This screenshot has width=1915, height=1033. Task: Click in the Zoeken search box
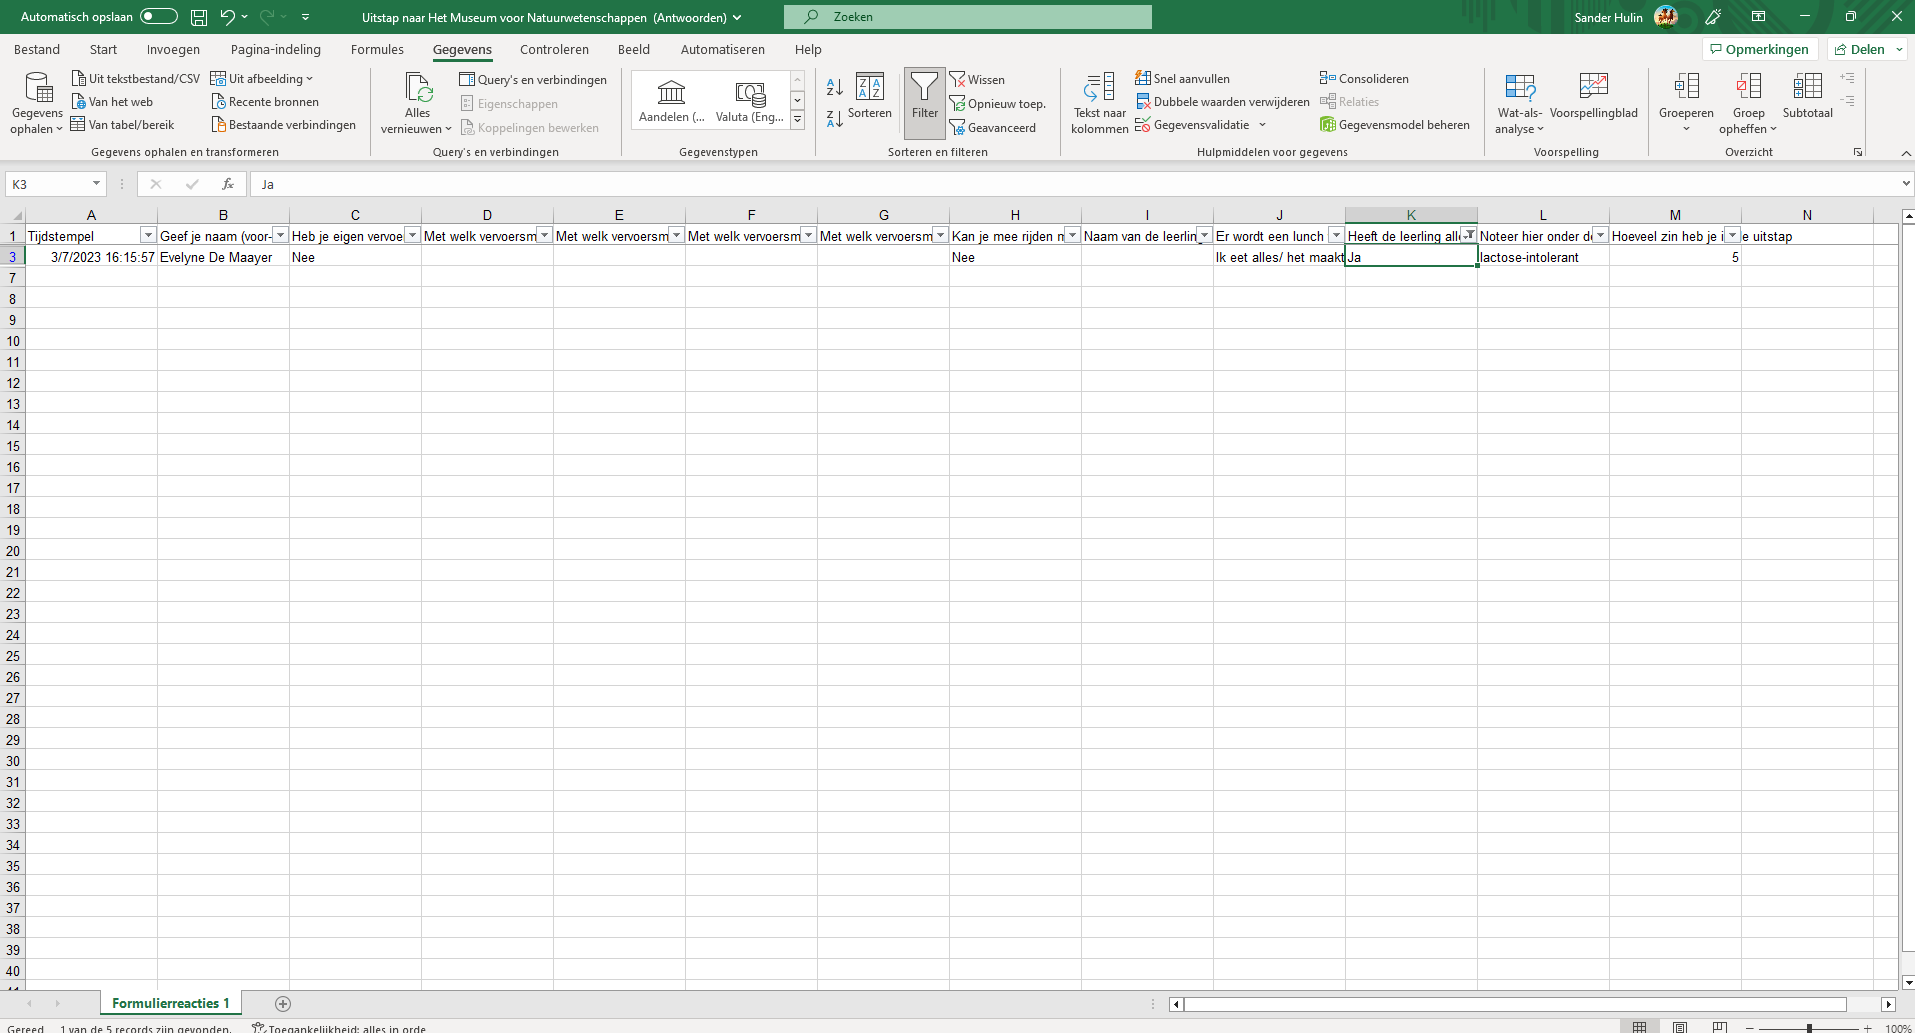967,17
